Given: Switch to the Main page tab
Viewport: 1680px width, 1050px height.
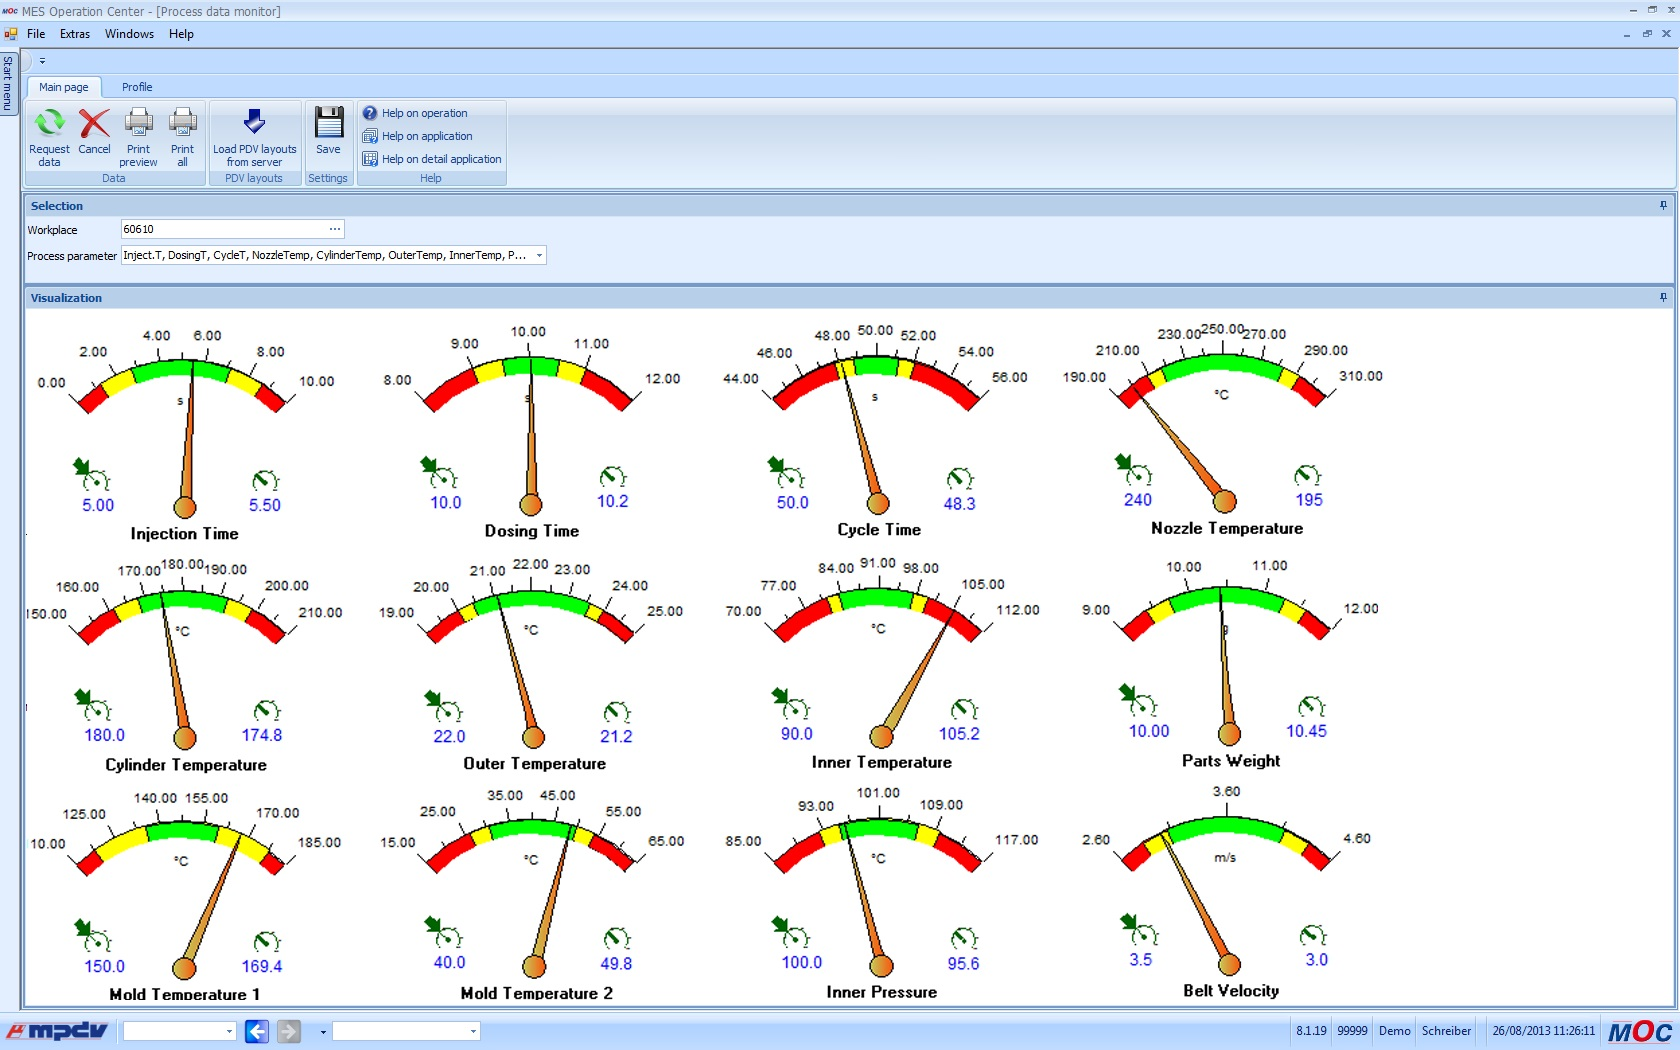Looking at the screenshot, I should click(64, 87).
